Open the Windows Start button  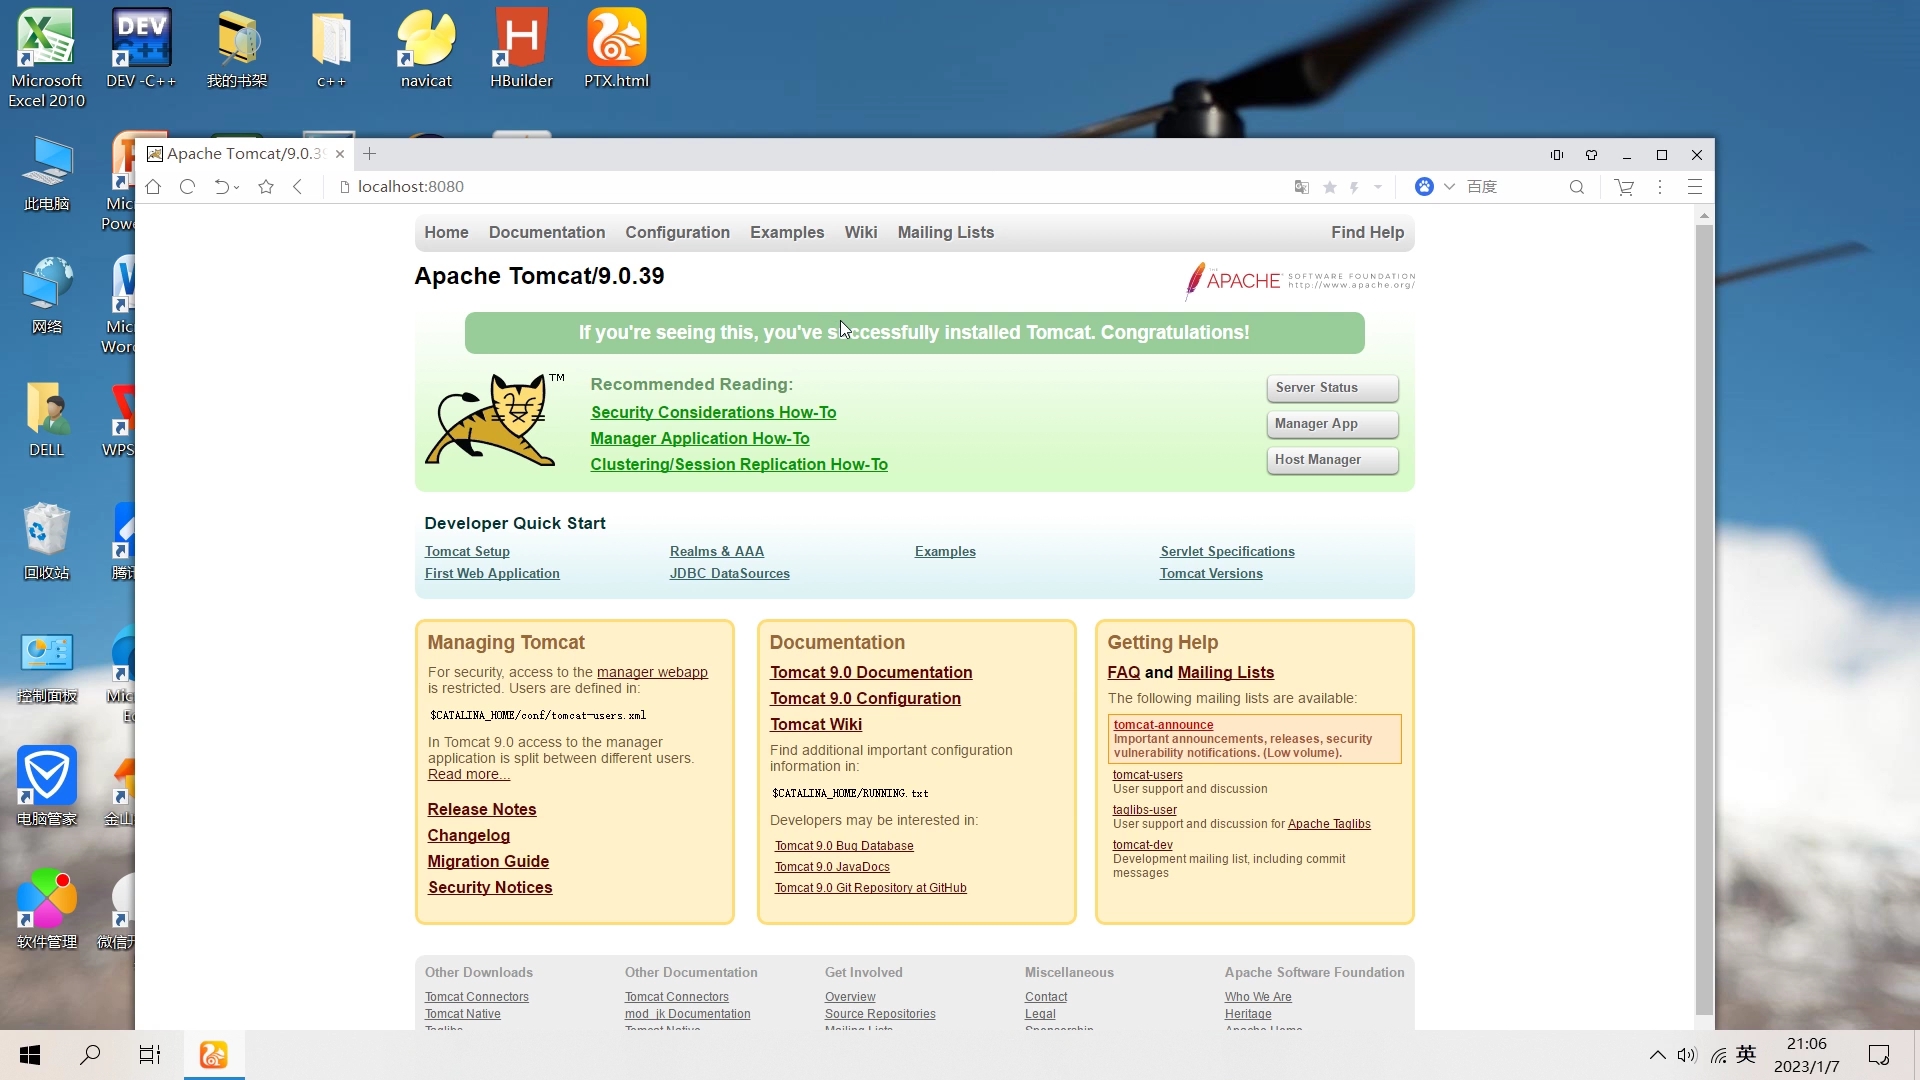point(30,1055)
